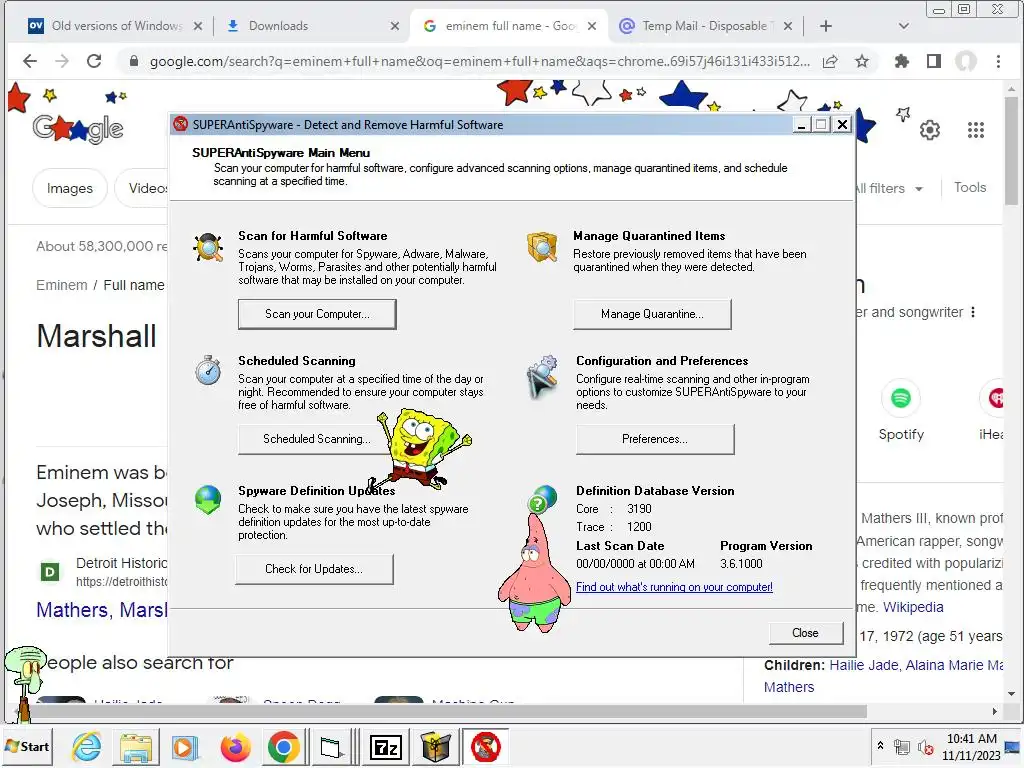Open more options beside 'and songwriter'

[x=973, y=312]
